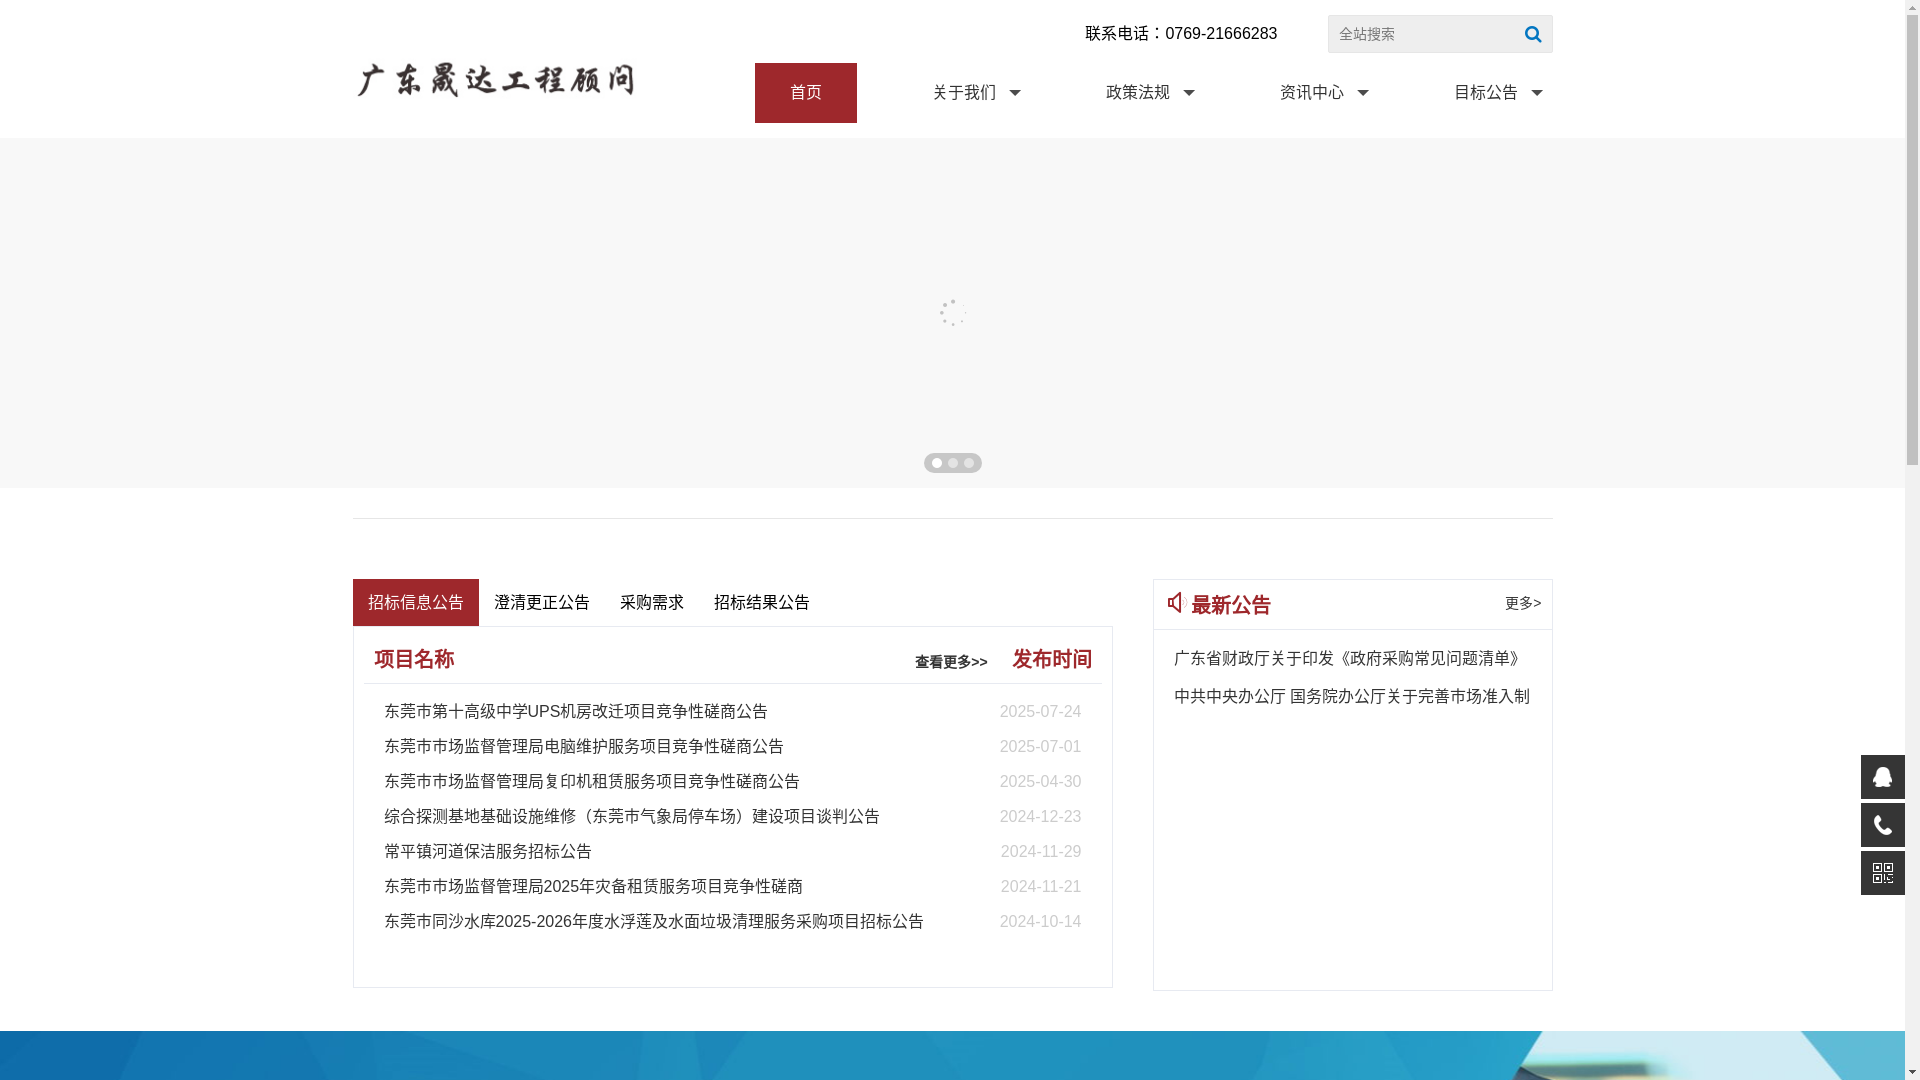This screenshot has height=1080, width=1920.
Task: Click the 查看更多>> link
Action: tap(949, 661)
